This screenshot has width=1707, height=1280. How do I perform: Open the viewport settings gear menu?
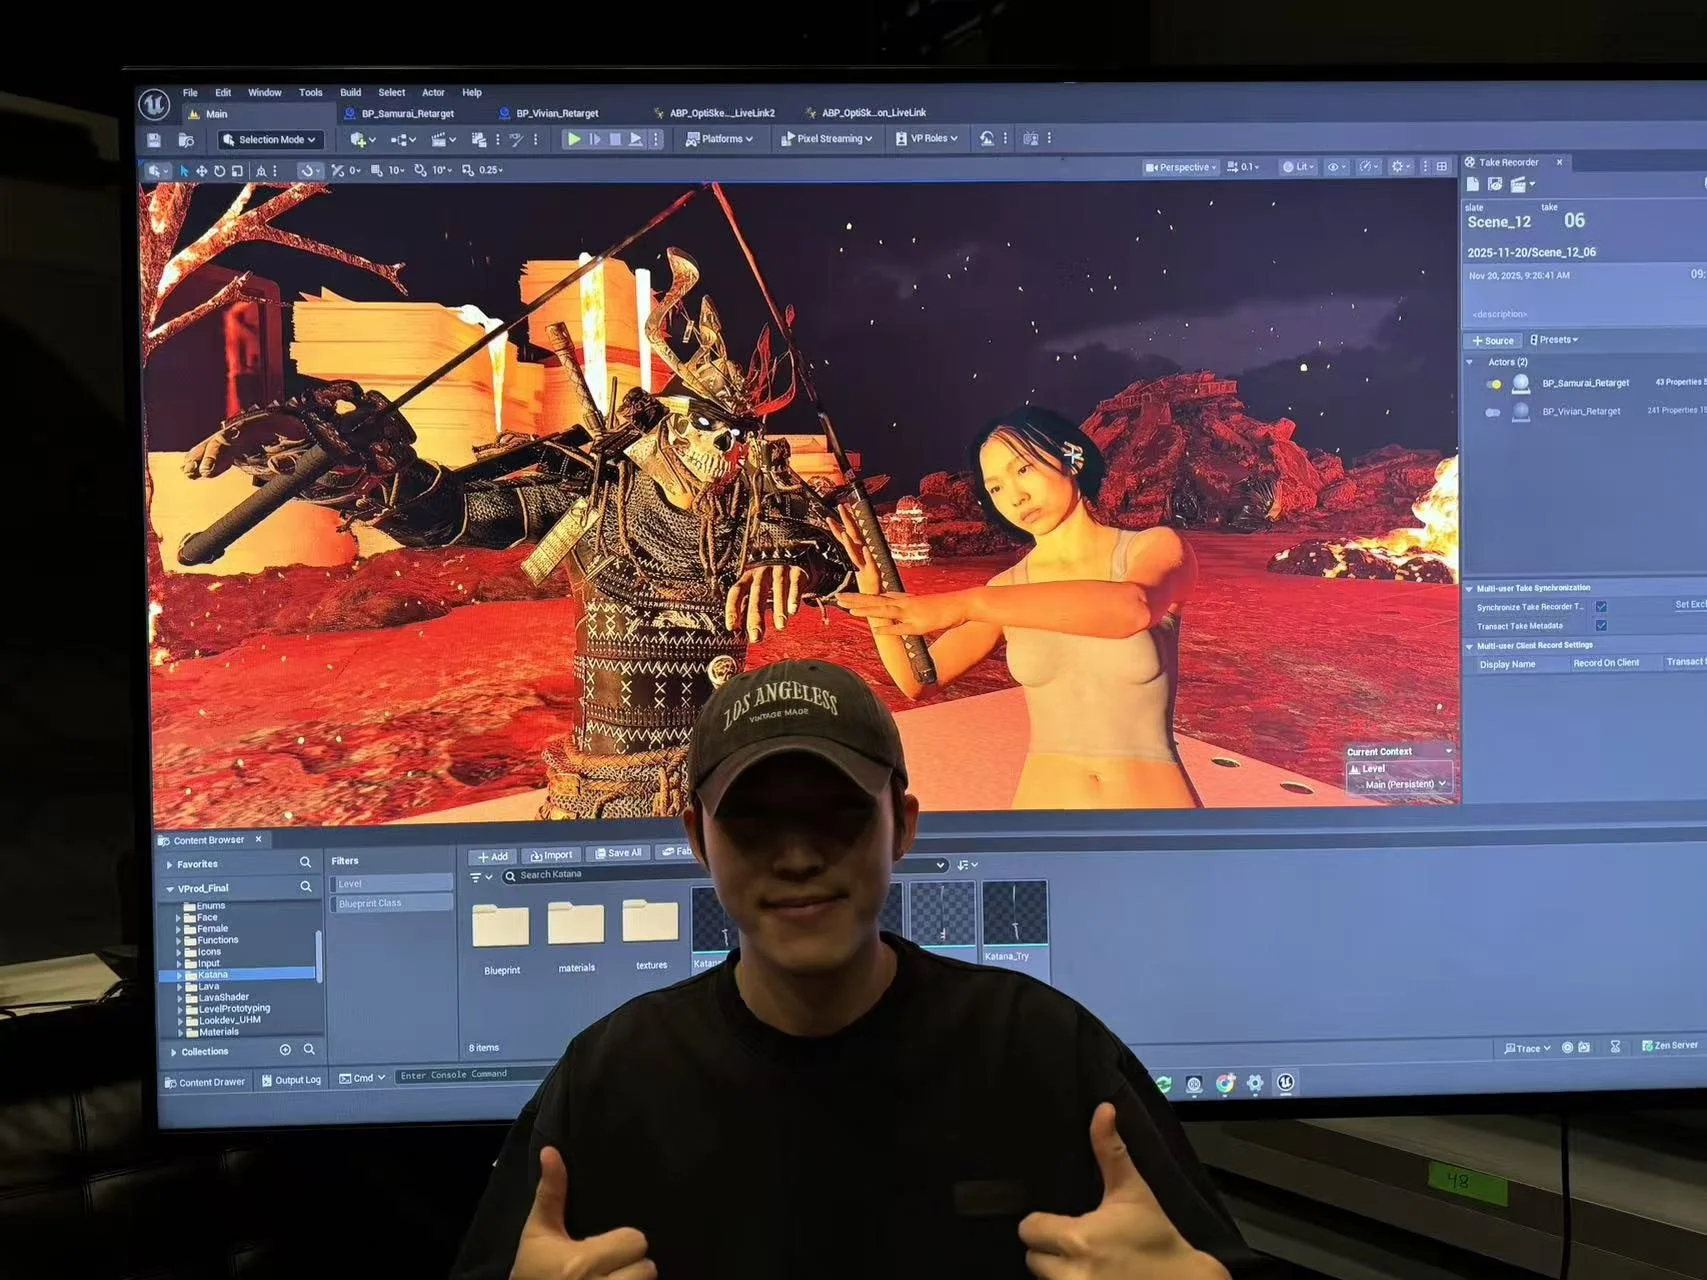[x=1400, y=167]
